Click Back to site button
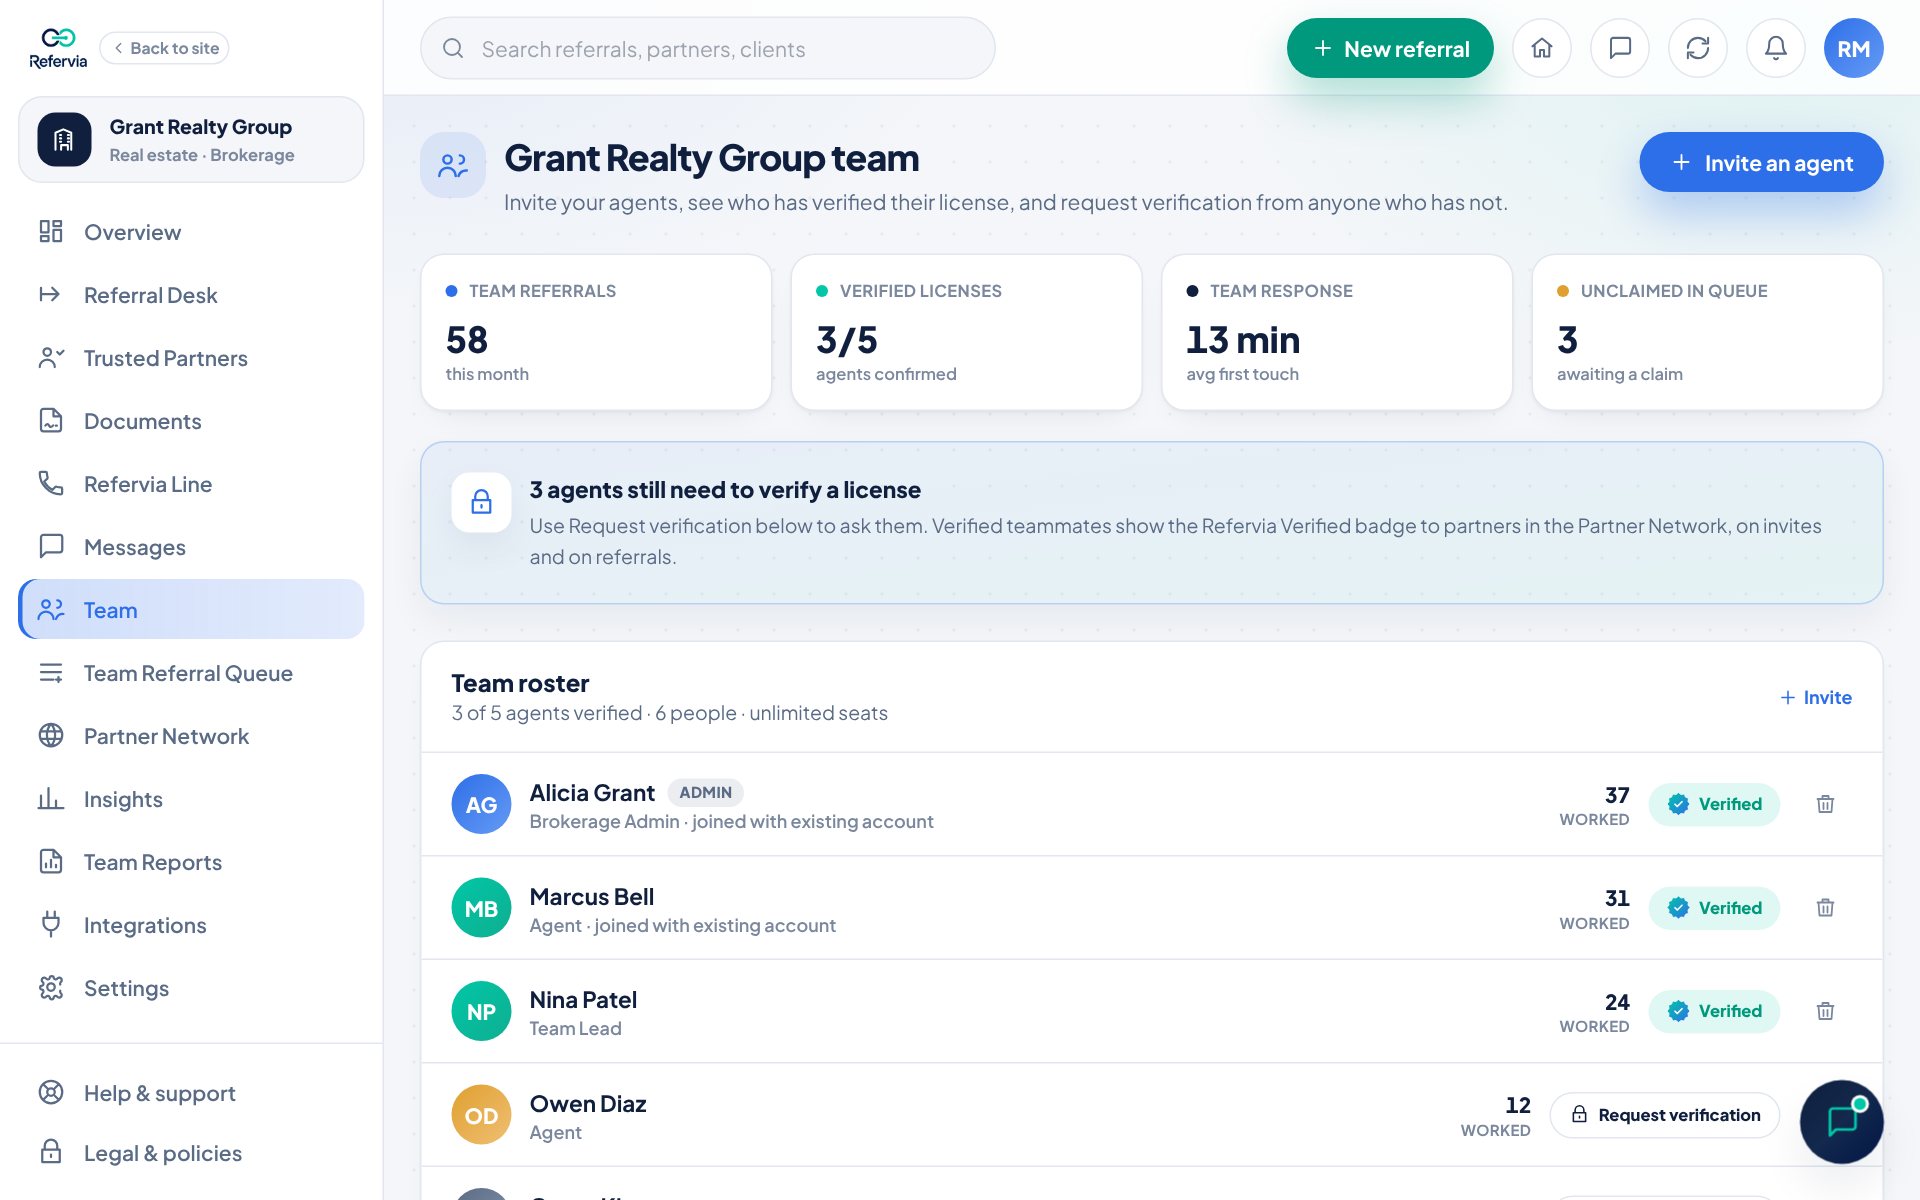The width and height of the screenshot is (1920, 1200). pos(165,48)
